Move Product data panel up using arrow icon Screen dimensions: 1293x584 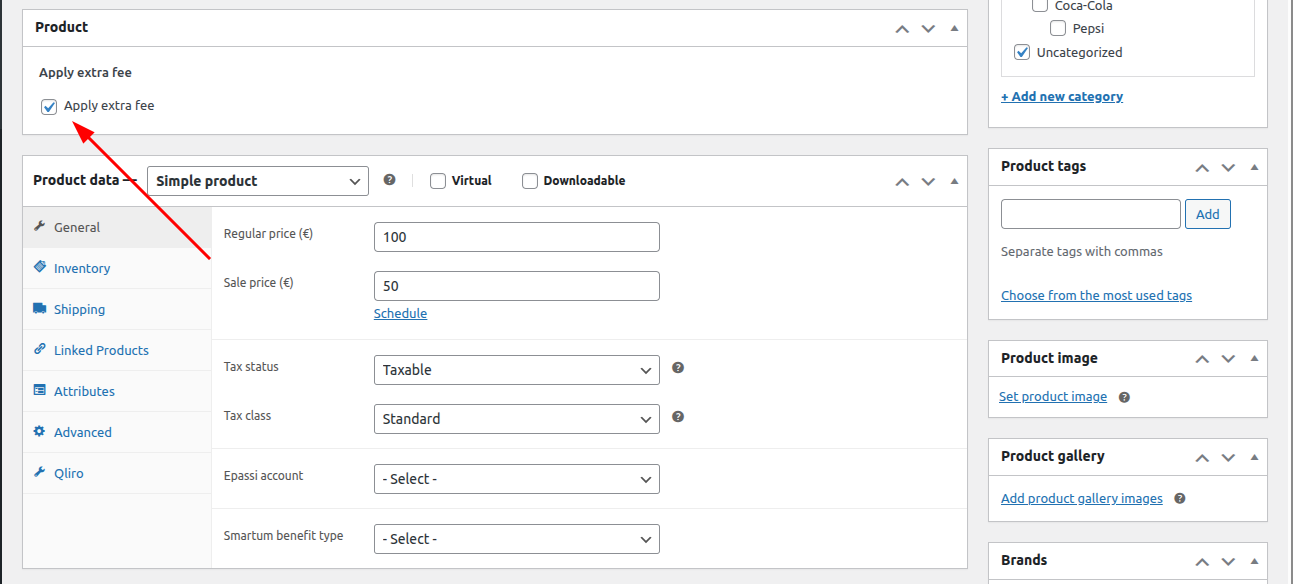(x=902, y=181)
